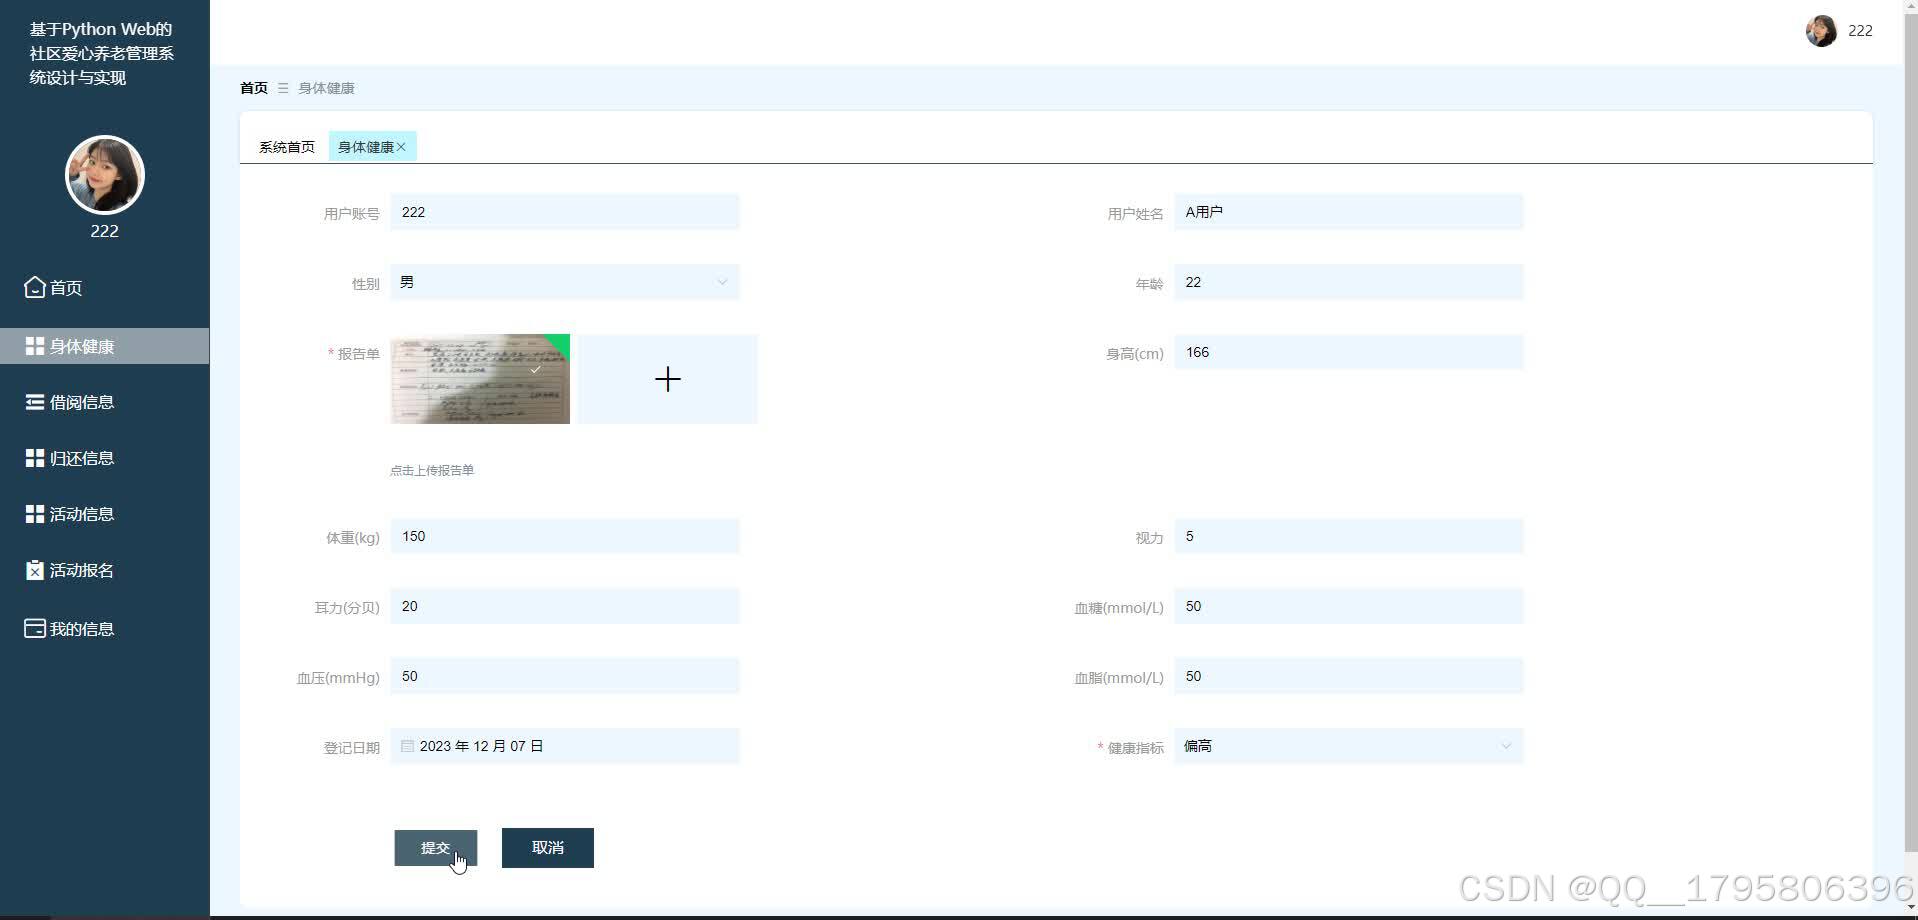Open 活动信息 sidebar icon
Viewport: 1918px width, 920px height.
point(35,514)
